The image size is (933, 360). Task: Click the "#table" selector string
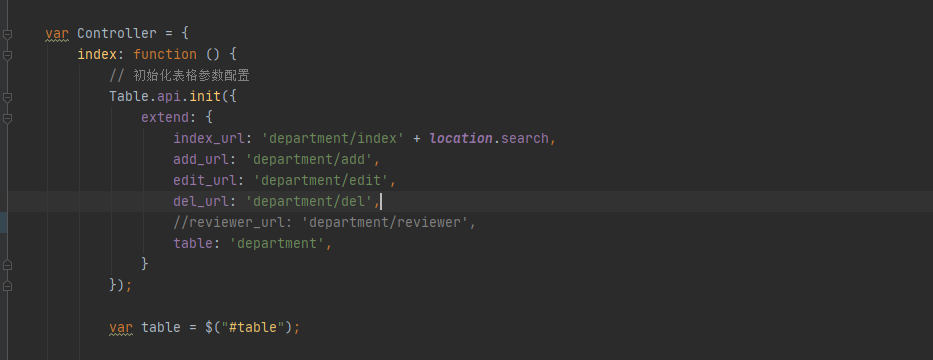coord(253,327)
